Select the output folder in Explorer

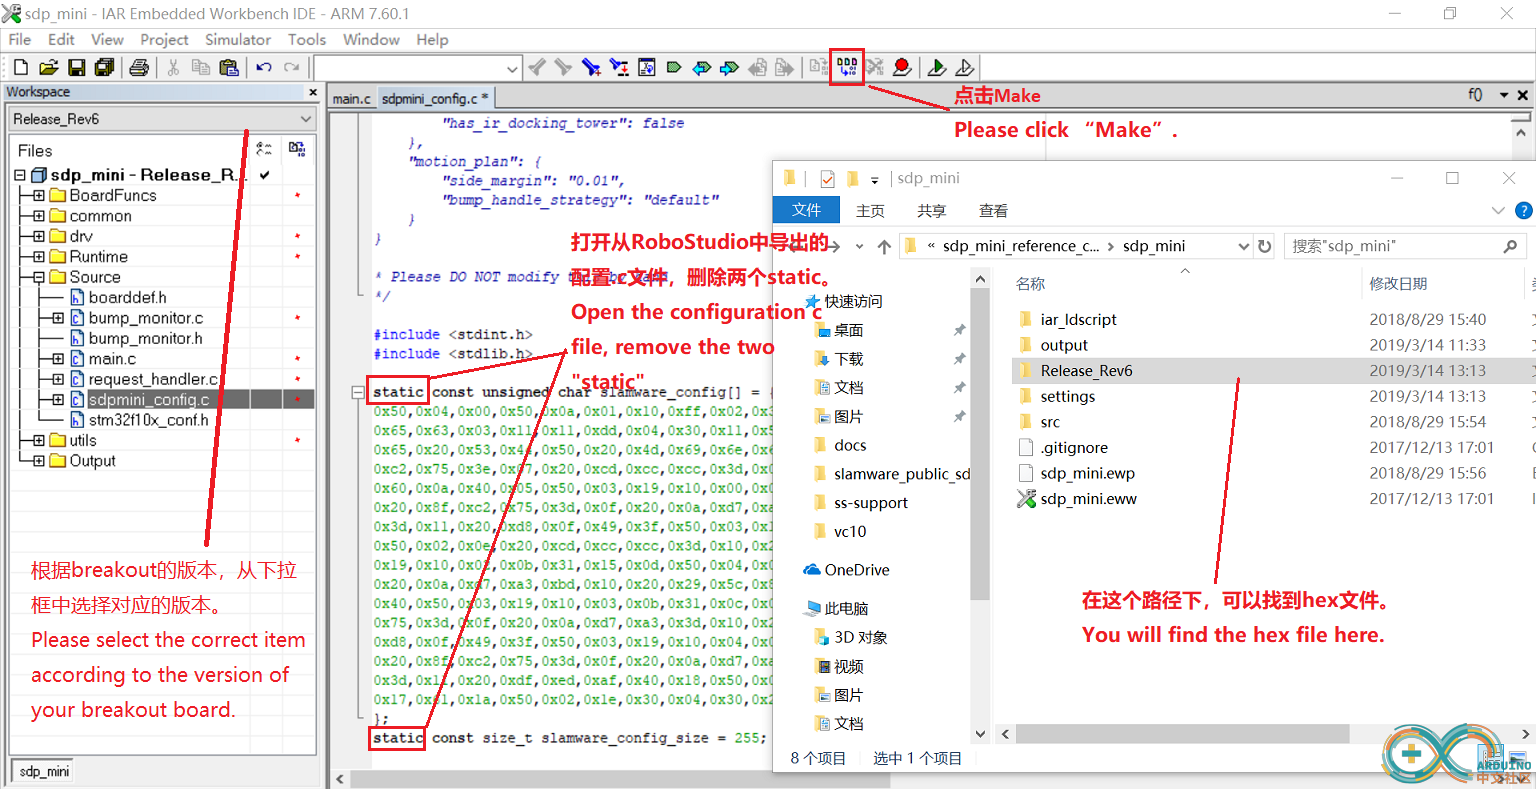pyautogui.click(x=1064, y=345)
